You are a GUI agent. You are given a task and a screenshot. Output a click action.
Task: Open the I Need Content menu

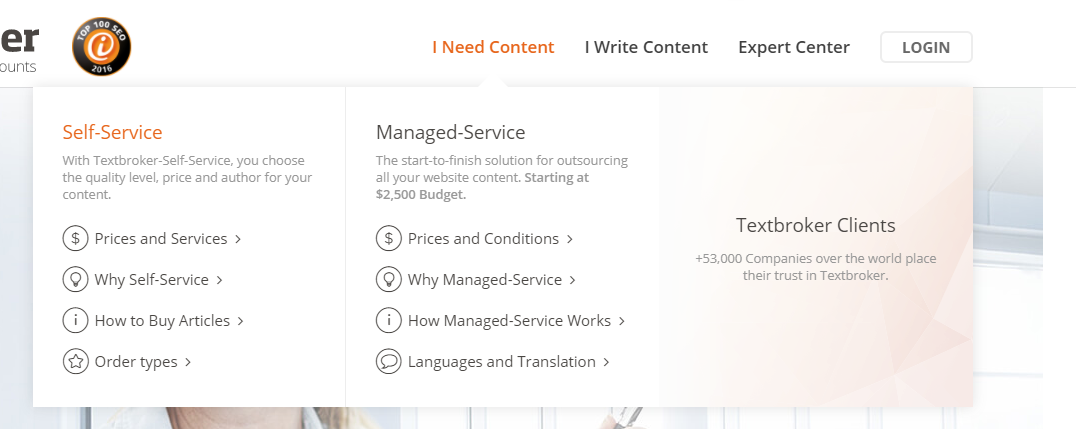pos(493,47)
